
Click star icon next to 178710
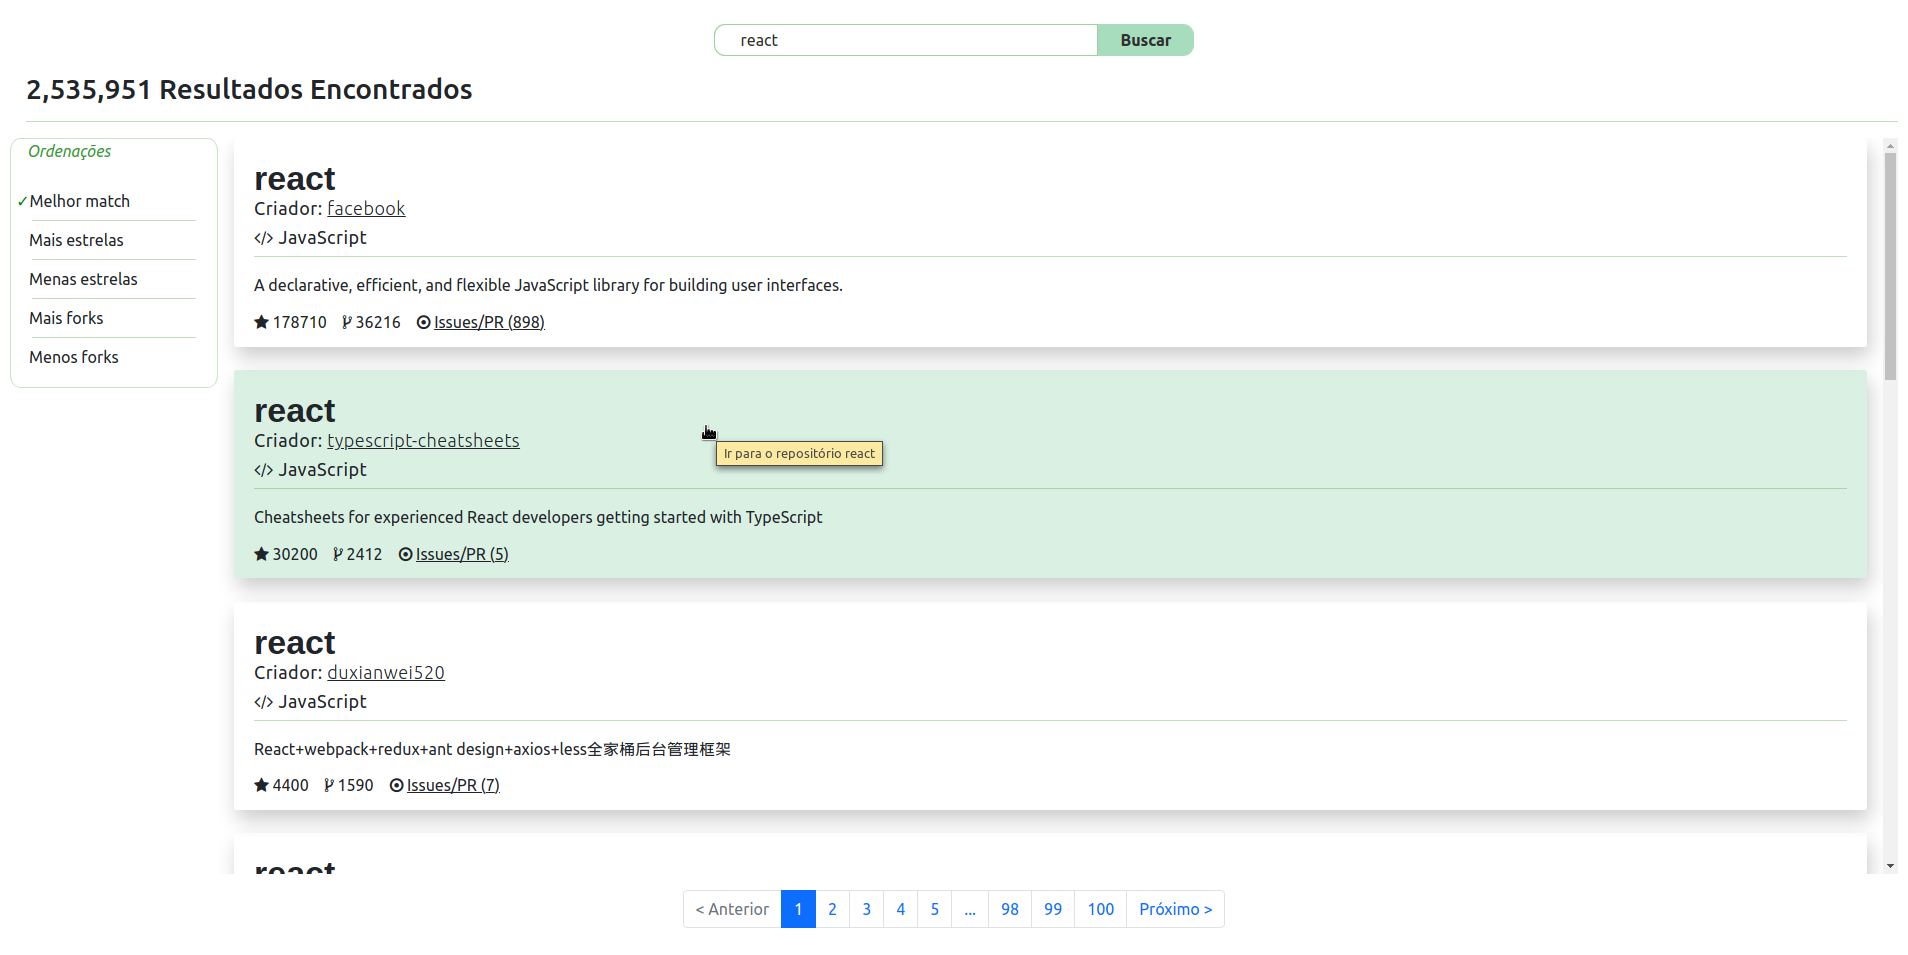pyautogui.click(x=261, y=322)
